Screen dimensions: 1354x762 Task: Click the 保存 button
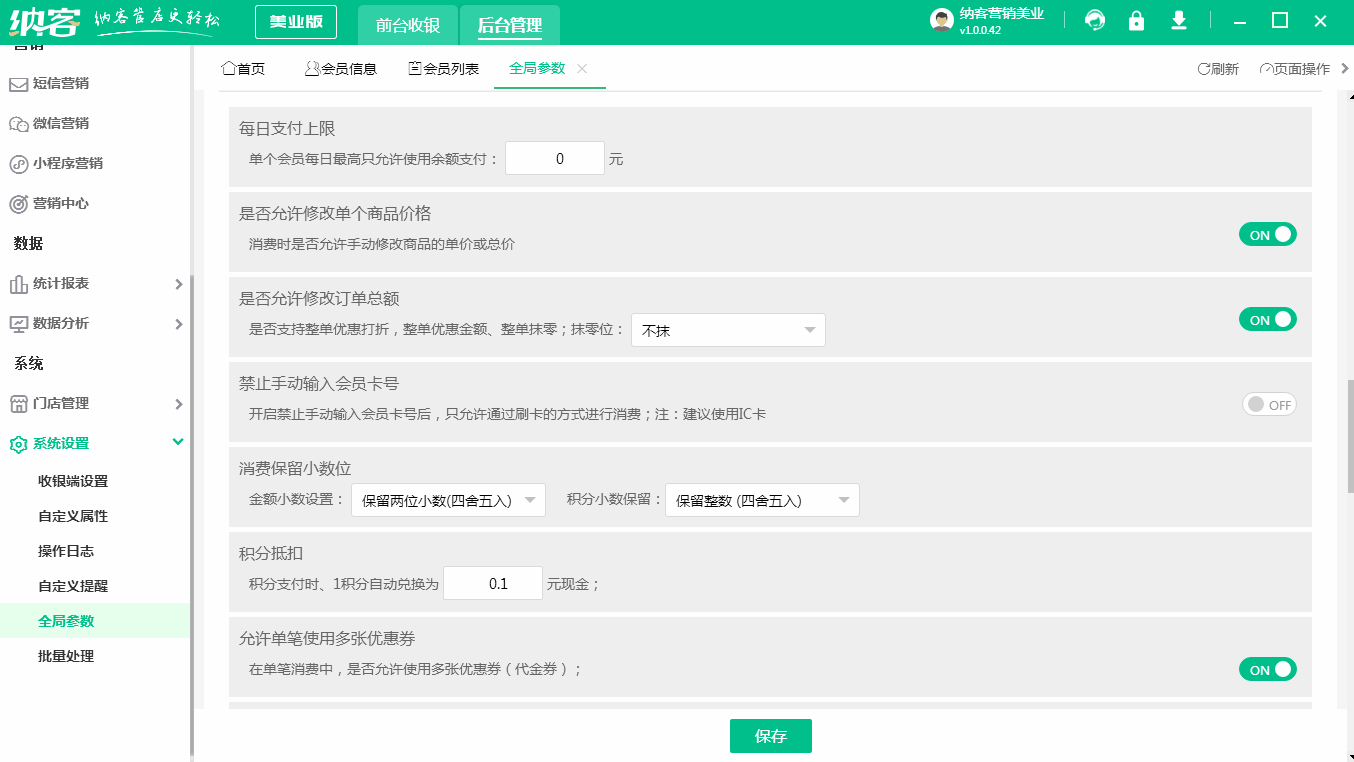click(770, 735)
